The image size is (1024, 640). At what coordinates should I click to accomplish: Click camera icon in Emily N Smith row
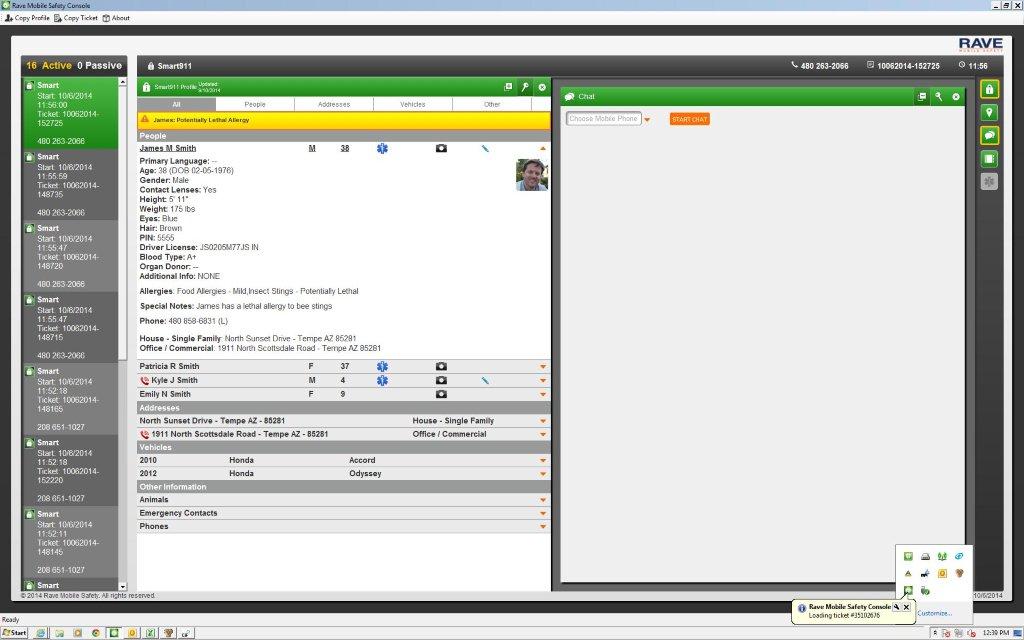441,394
